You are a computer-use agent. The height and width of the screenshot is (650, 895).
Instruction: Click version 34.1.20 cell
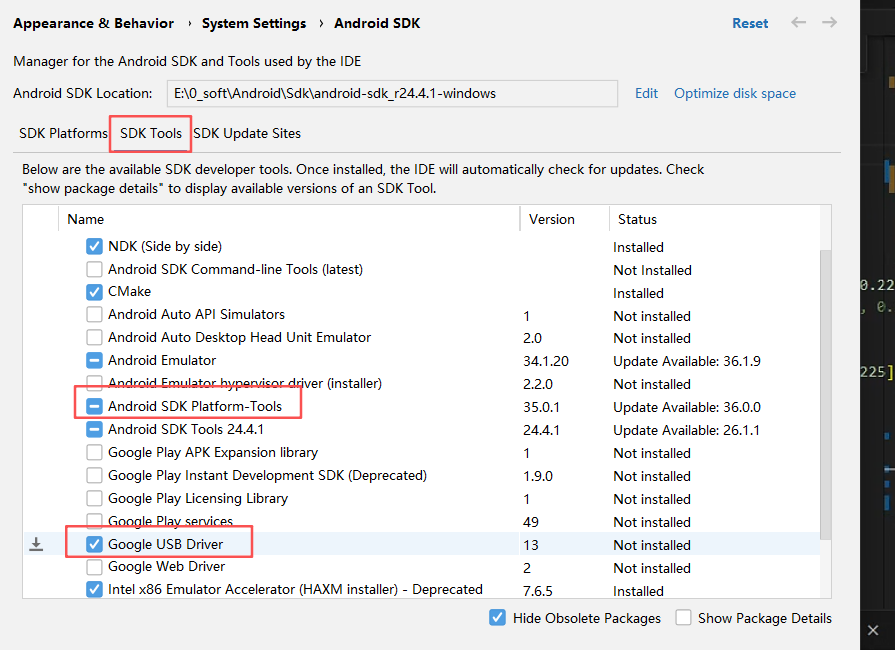pyautogui.click(x=546, y=361)
